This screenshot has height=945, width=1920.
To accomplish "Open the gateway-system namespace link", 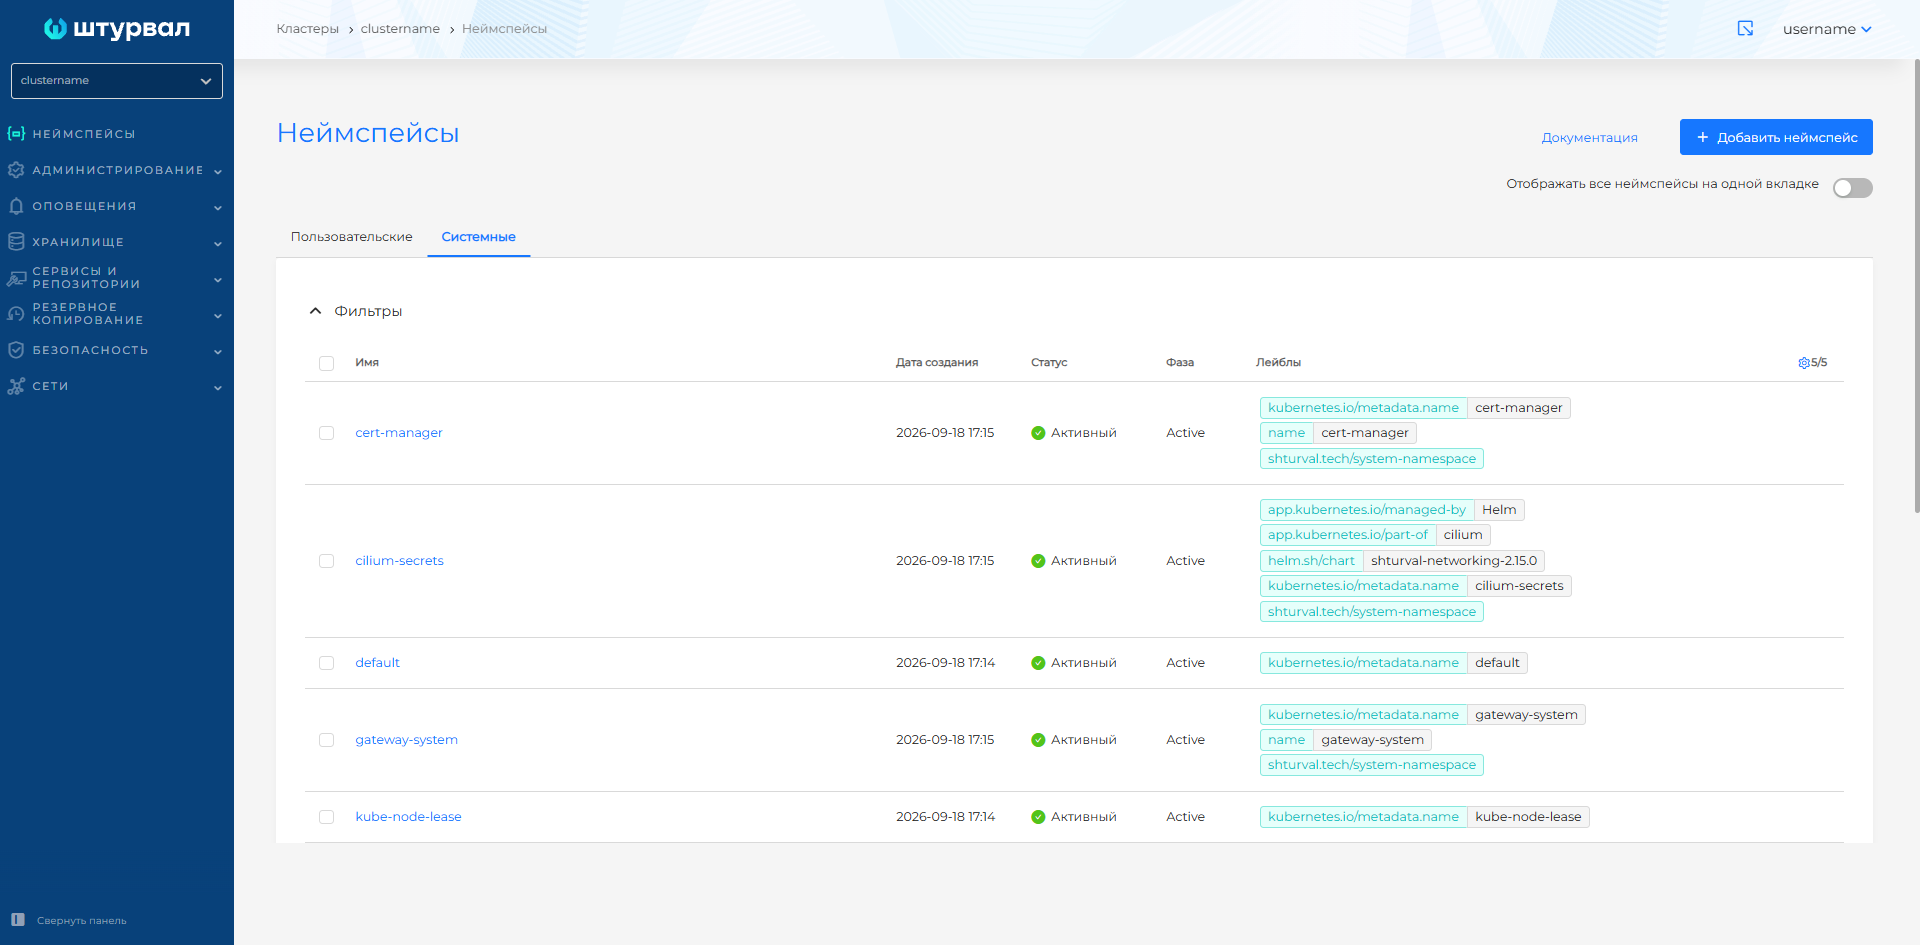I will coord(407,740).
